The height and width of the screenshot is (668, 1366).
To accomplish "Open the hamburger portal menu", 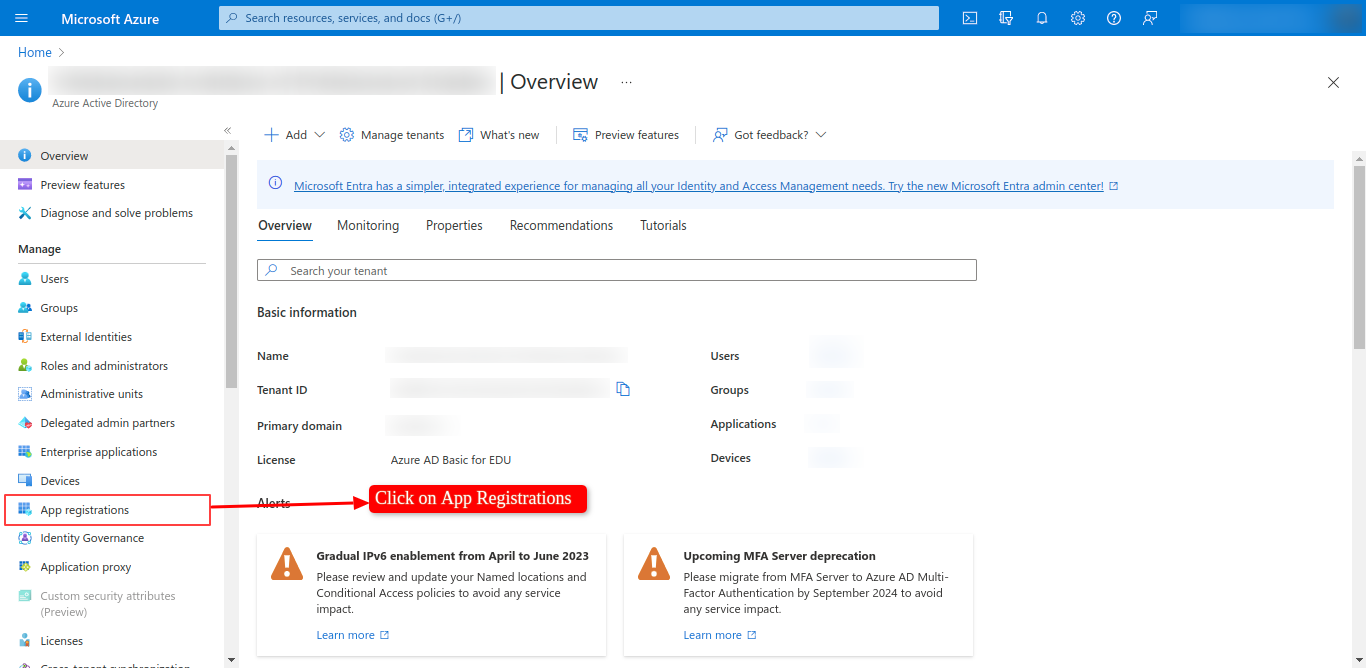I will [x=22, y=18].
